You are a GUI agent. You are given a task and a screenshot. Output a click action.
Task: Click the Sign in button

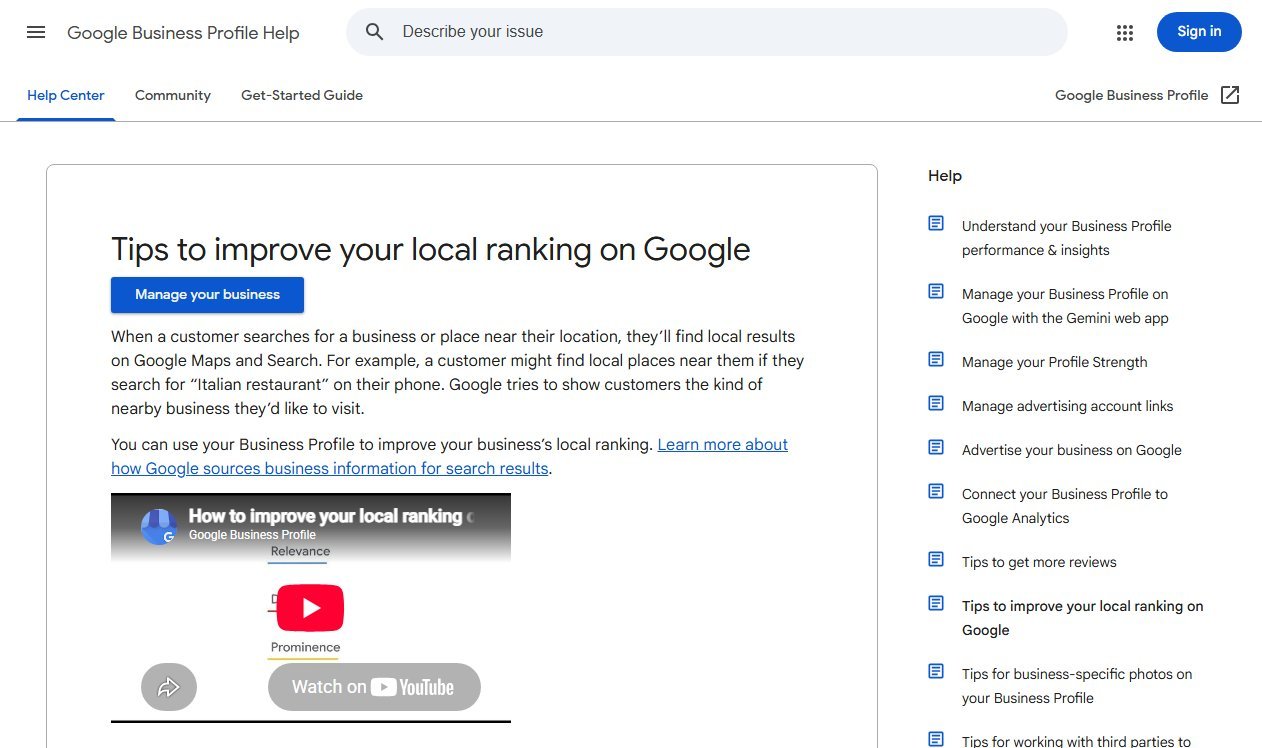pos(1199,32)
